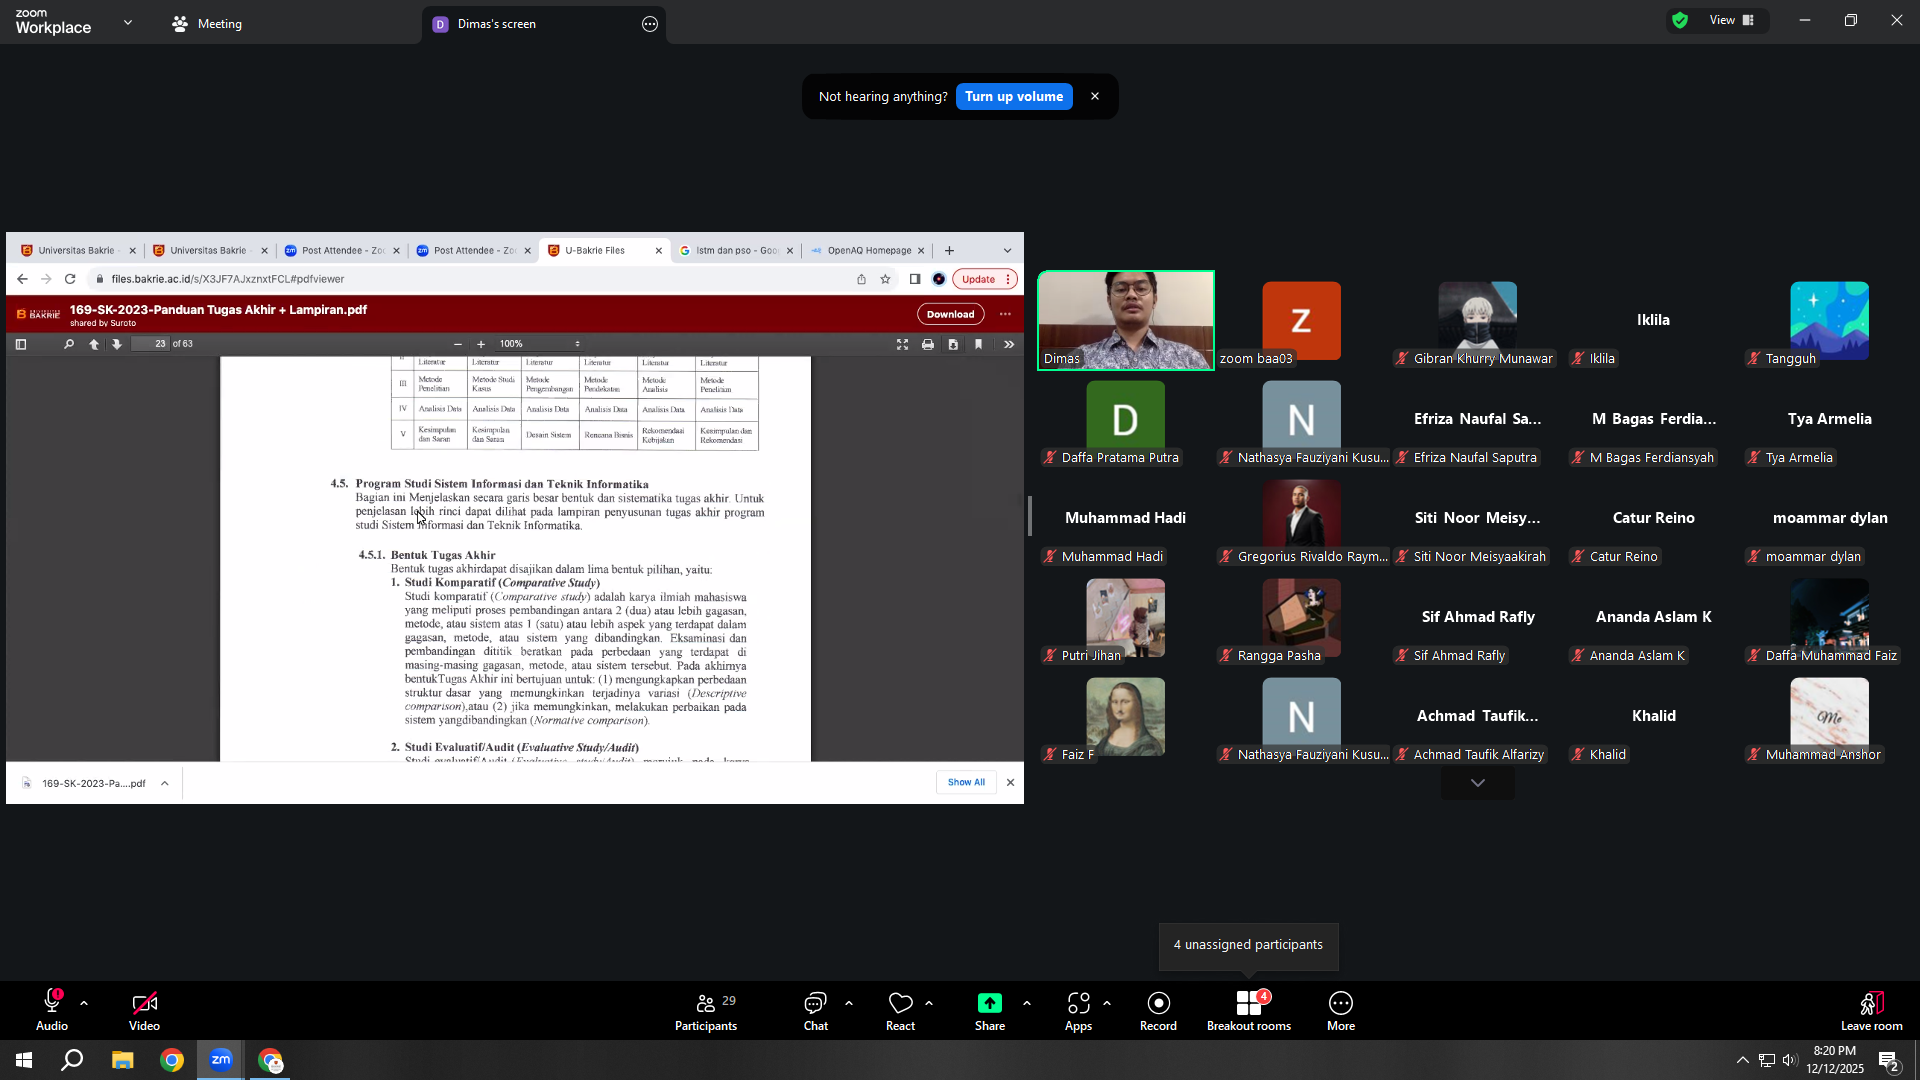Expand chat options caret next to Chat
Screen dimensions: 1920x1080
pyautogui.click(x=849, y=1003)
